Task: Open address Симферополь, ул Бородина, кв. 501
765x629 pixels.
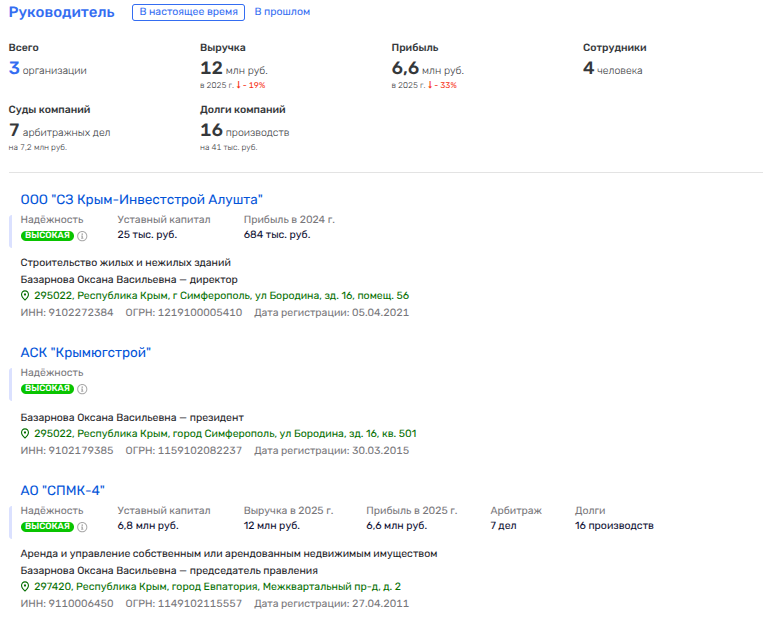Action: (225, 434)
